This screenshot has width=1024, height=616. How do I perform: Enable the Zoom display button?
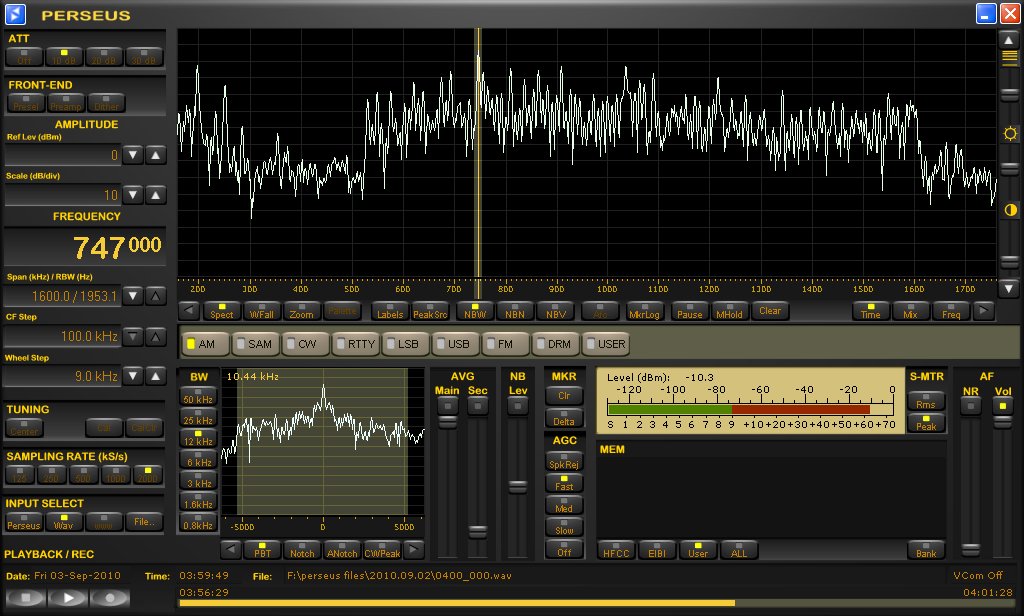pyautogui.click(x=302, y=311)
